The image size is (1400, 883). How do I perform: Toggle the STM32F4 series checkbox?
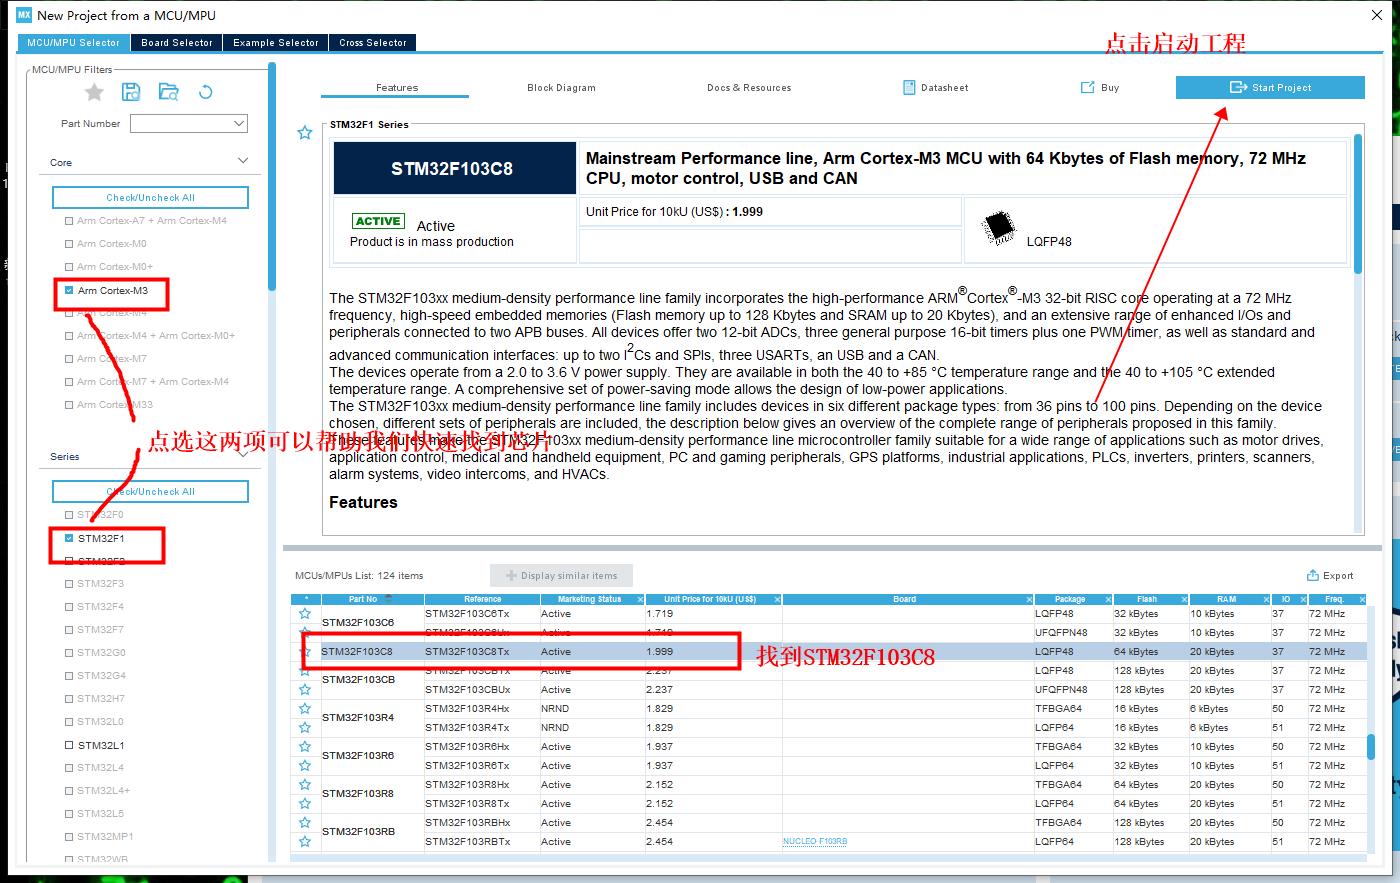coord(69,606)
